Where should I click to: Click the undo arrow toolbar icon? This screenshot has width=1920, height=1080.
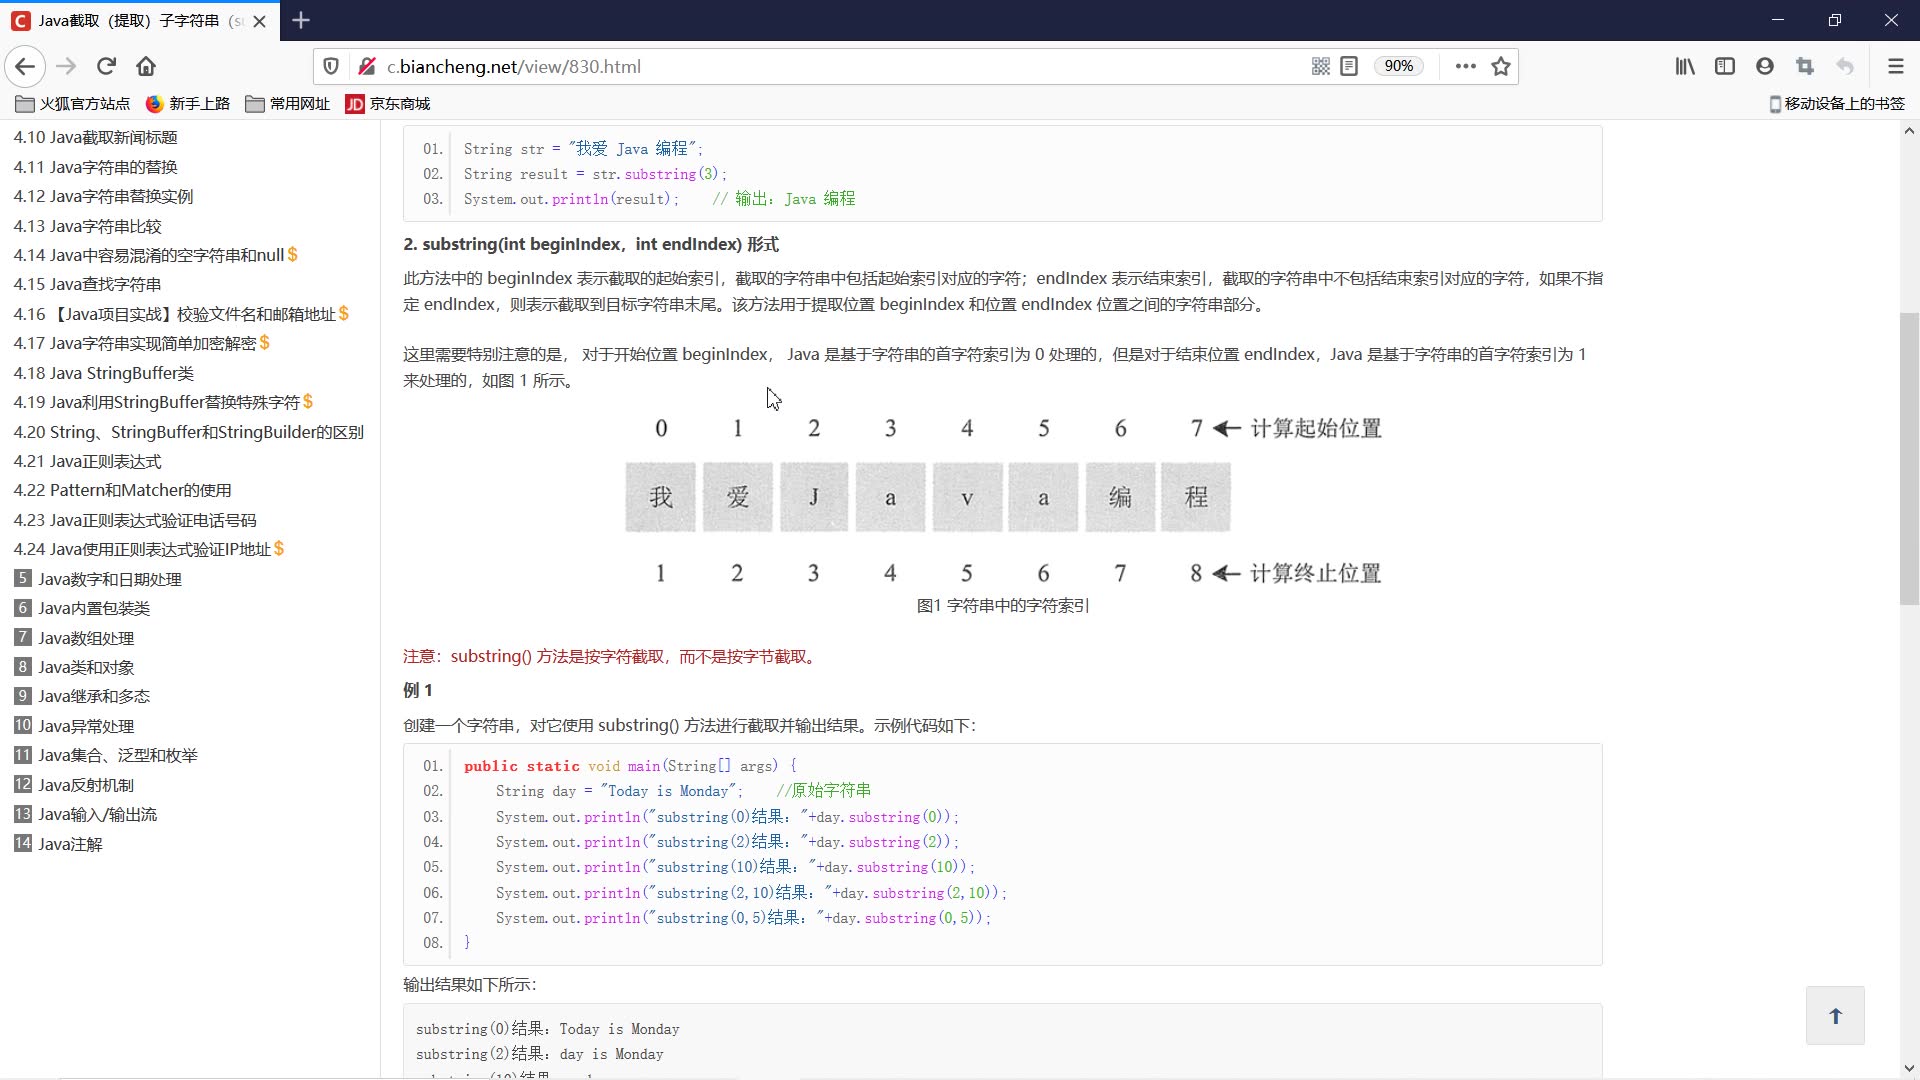(x=1845, y=66)
